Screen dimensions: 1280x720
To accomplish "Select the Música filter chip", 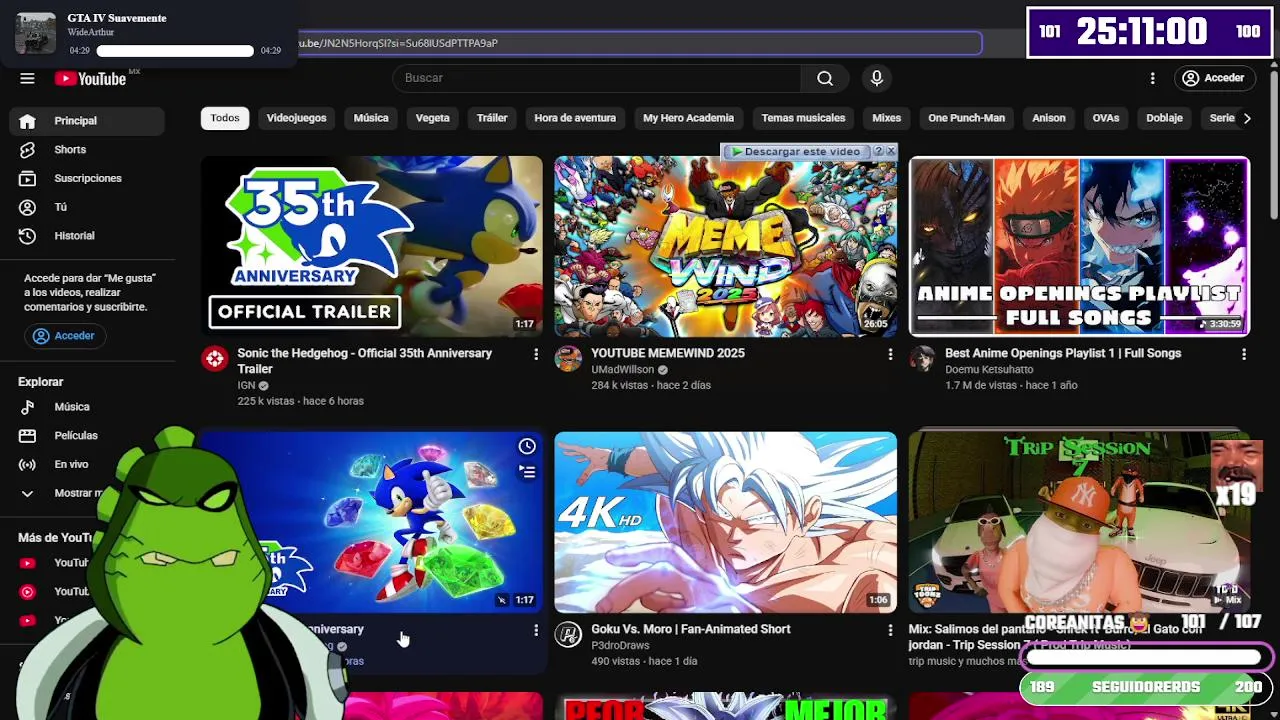I will click(371, 118).
